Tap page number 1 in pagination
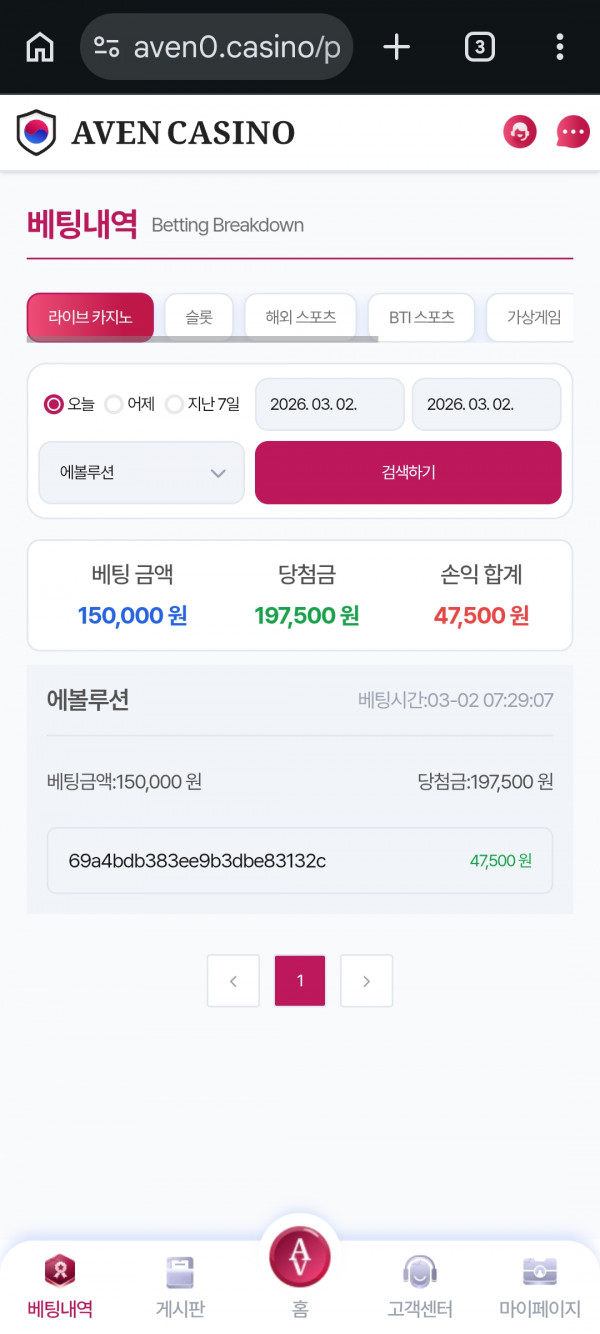 pos(299,981)
